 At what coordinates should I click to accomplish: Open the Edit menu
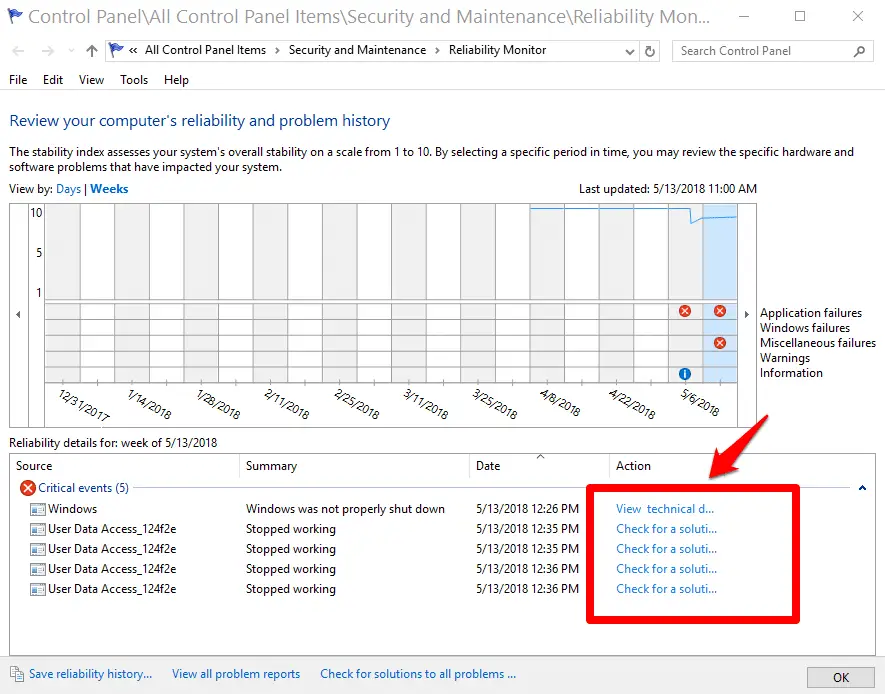point(53,80)
